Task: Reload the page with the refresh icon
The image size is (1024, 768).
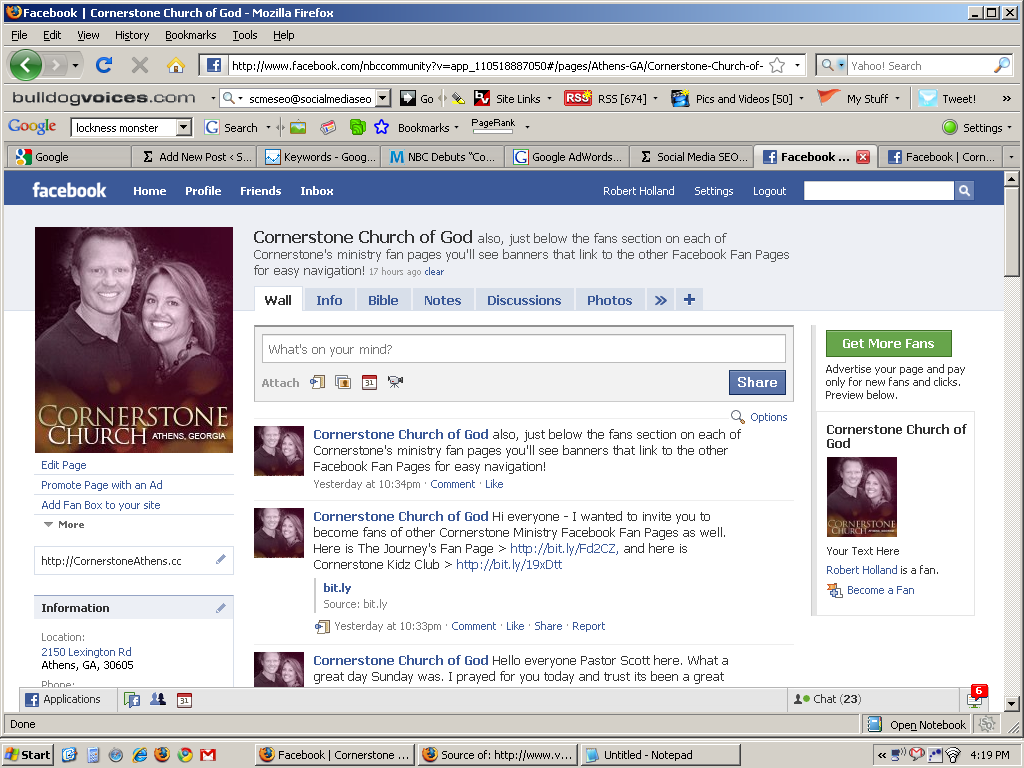Action: (x=104, y=65)
